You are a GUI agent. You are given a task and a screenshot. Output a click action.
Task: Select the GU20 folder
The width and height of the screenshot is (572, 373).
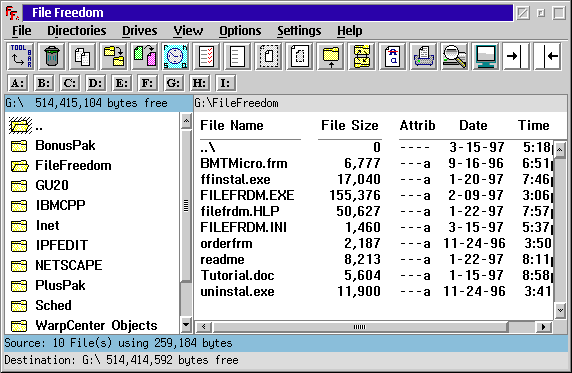[x=39, y=185]
